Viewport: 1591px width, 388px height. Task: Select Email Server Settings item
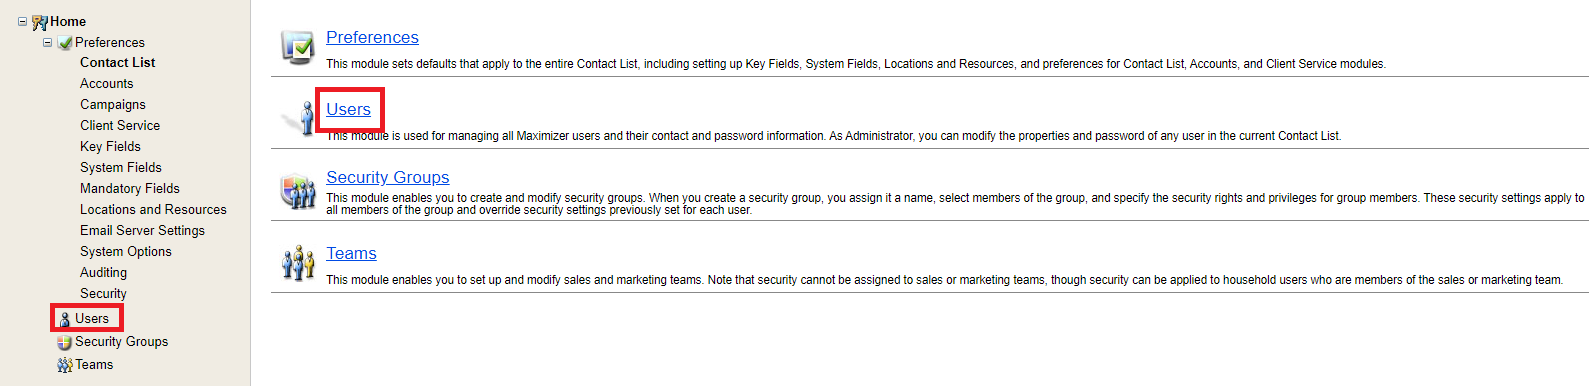pyautogui.click(x=142, y=231)
